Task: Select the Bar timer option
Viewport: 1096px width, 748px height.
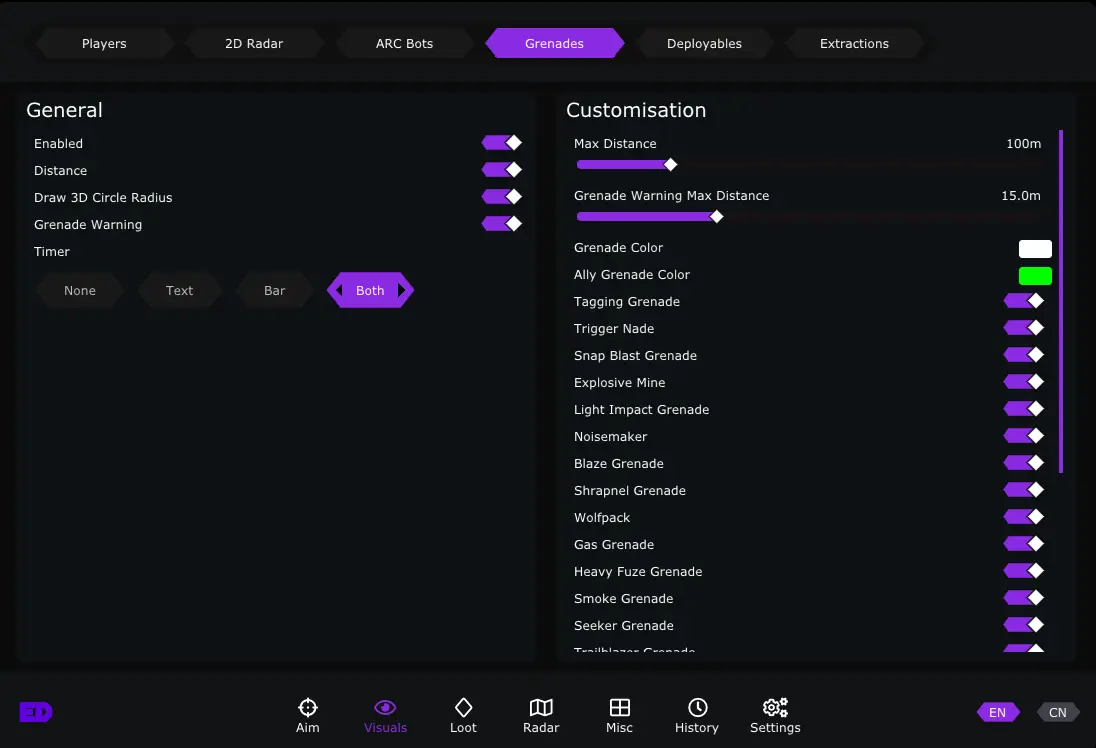Action: coord(274,291)
